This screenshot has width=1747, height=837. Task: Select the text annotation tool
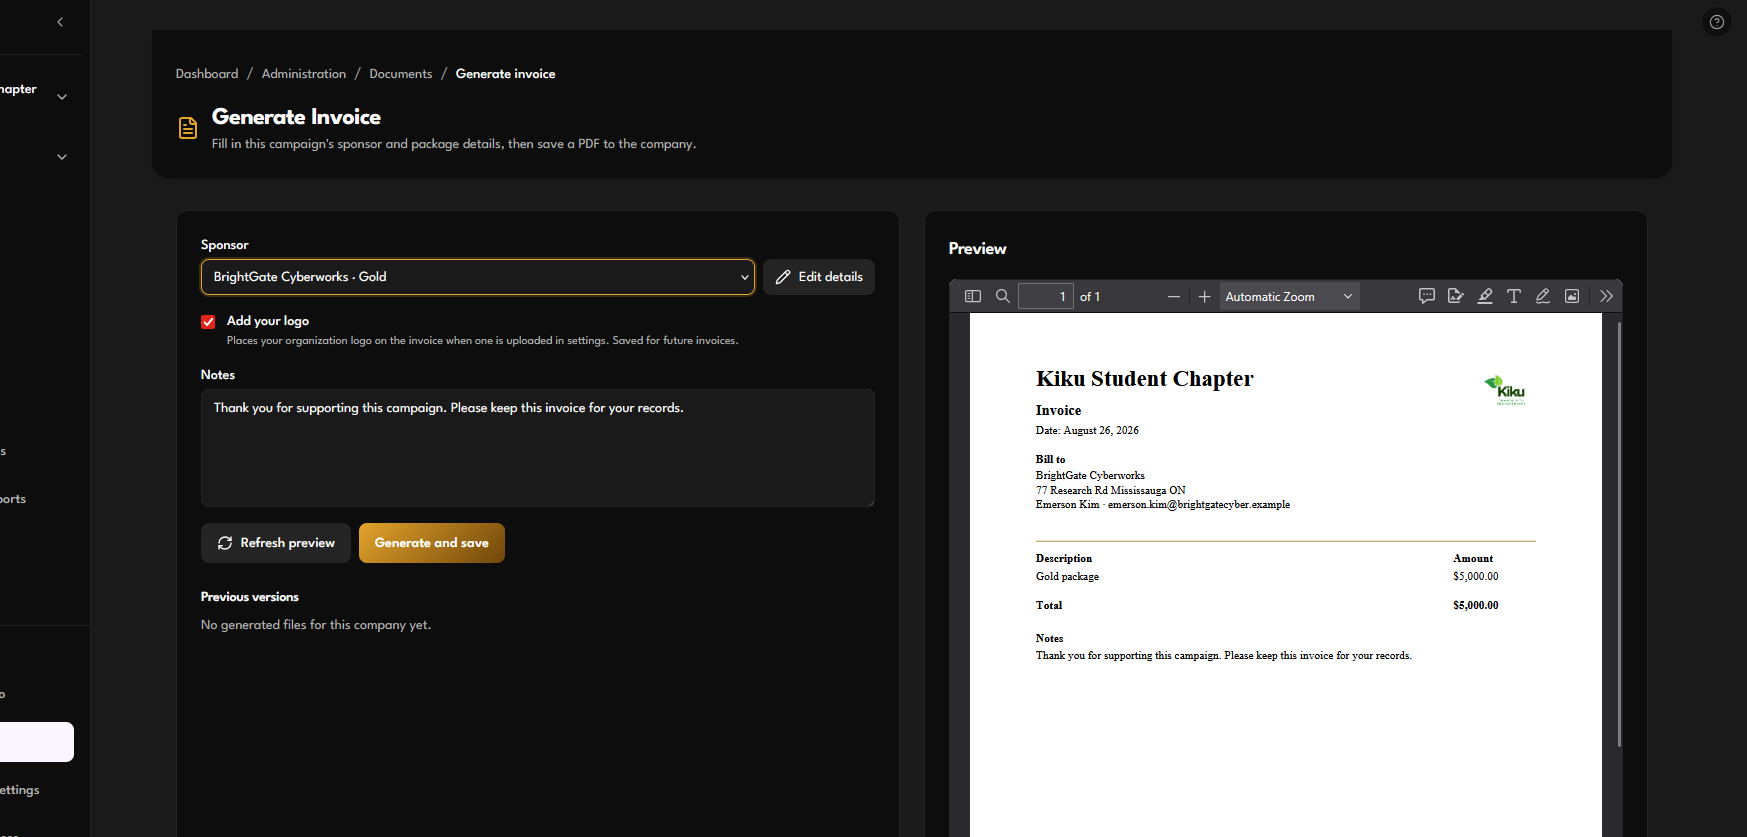point(1514,296)
